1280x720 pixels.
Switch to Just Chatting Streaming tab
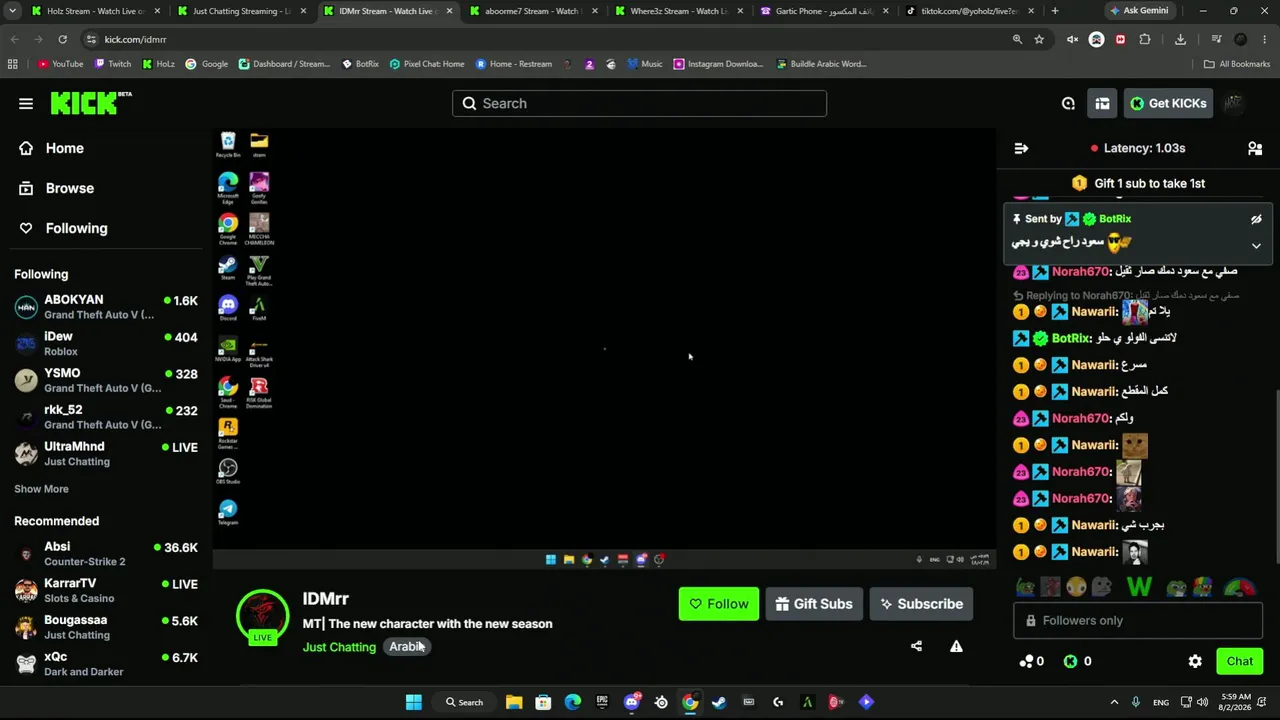click(x=241, y=11)
